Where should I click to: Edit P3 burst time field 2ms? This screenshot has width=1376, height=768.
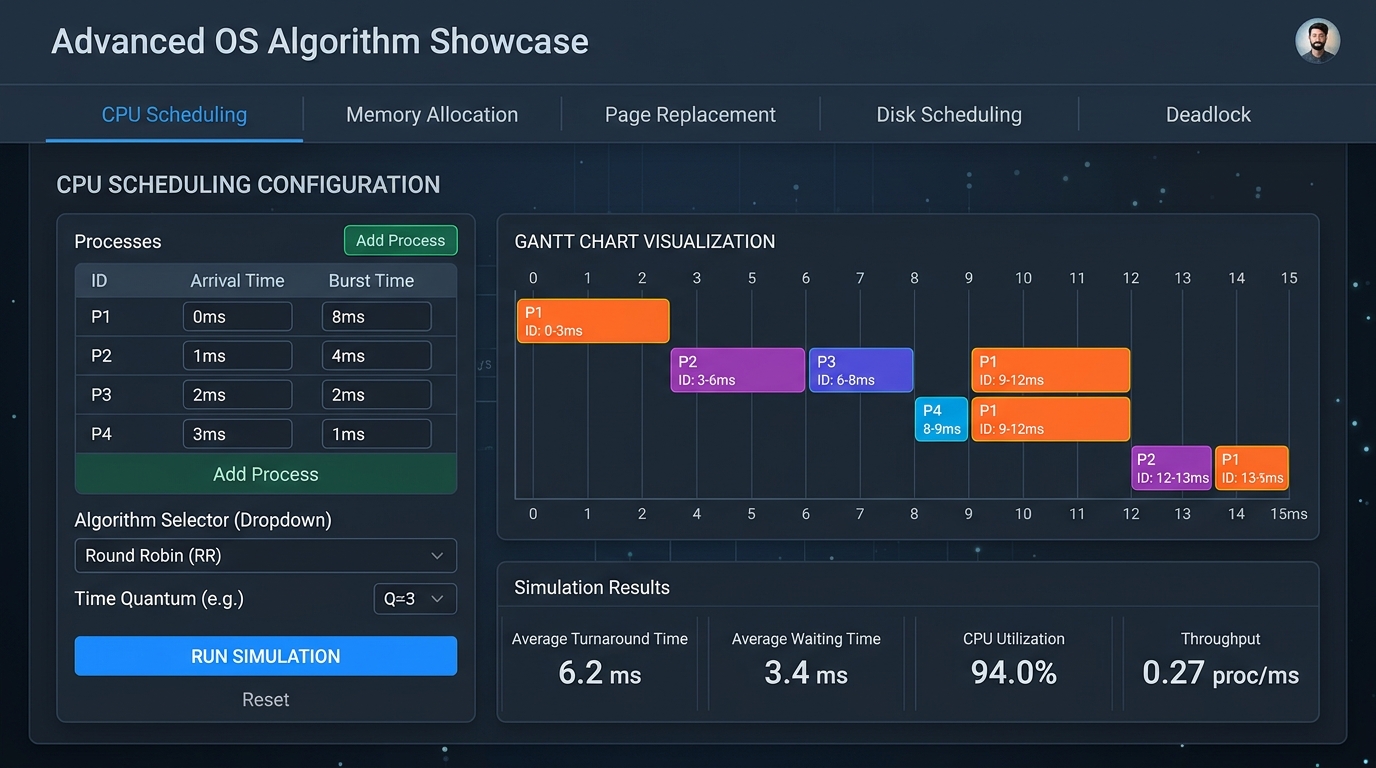376,395
